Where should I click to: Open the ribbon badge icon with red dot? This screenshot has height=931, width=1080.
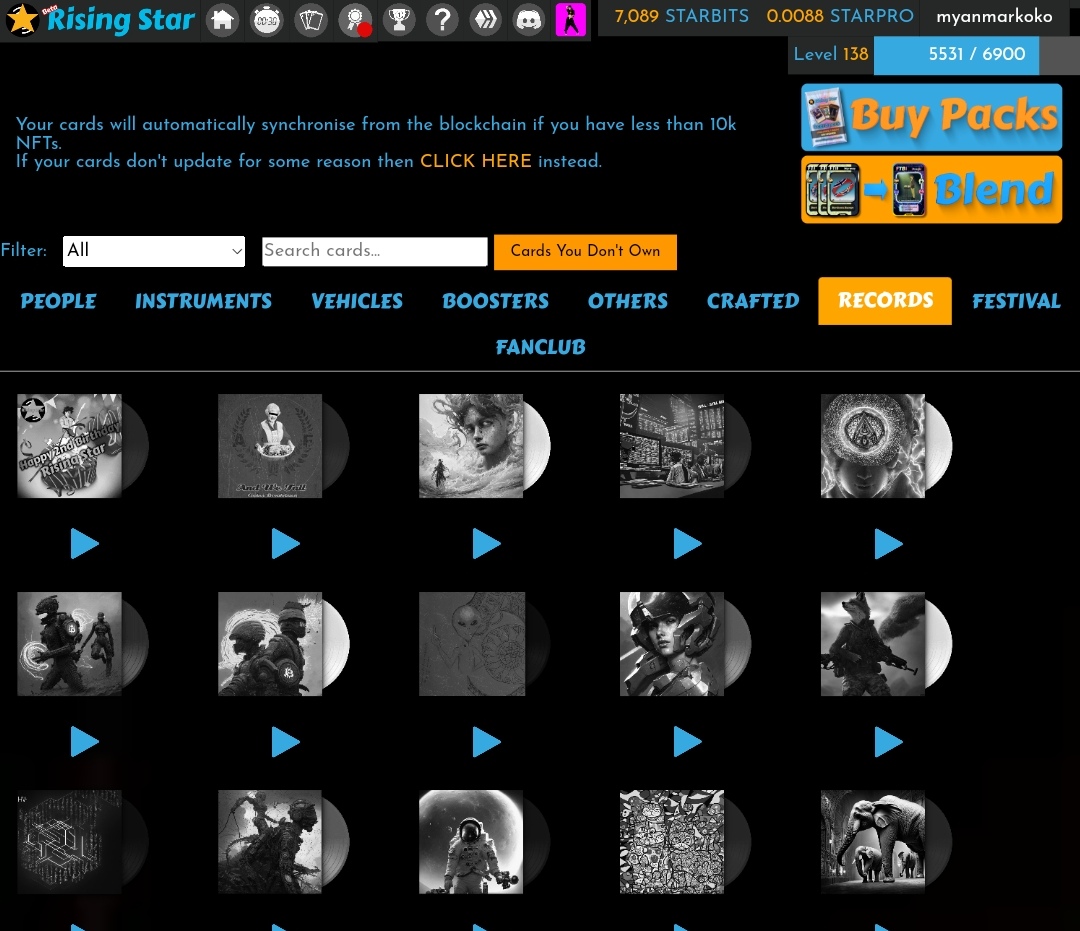coord(355,20)
